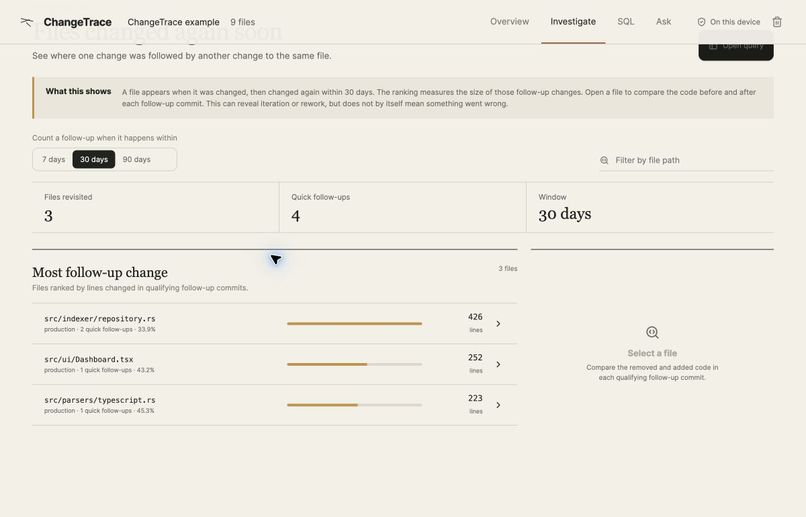Open the src/ui/Dashboard.tsx file name
The width and height of the screenshot is (806, 517).
tap(88, 359)
